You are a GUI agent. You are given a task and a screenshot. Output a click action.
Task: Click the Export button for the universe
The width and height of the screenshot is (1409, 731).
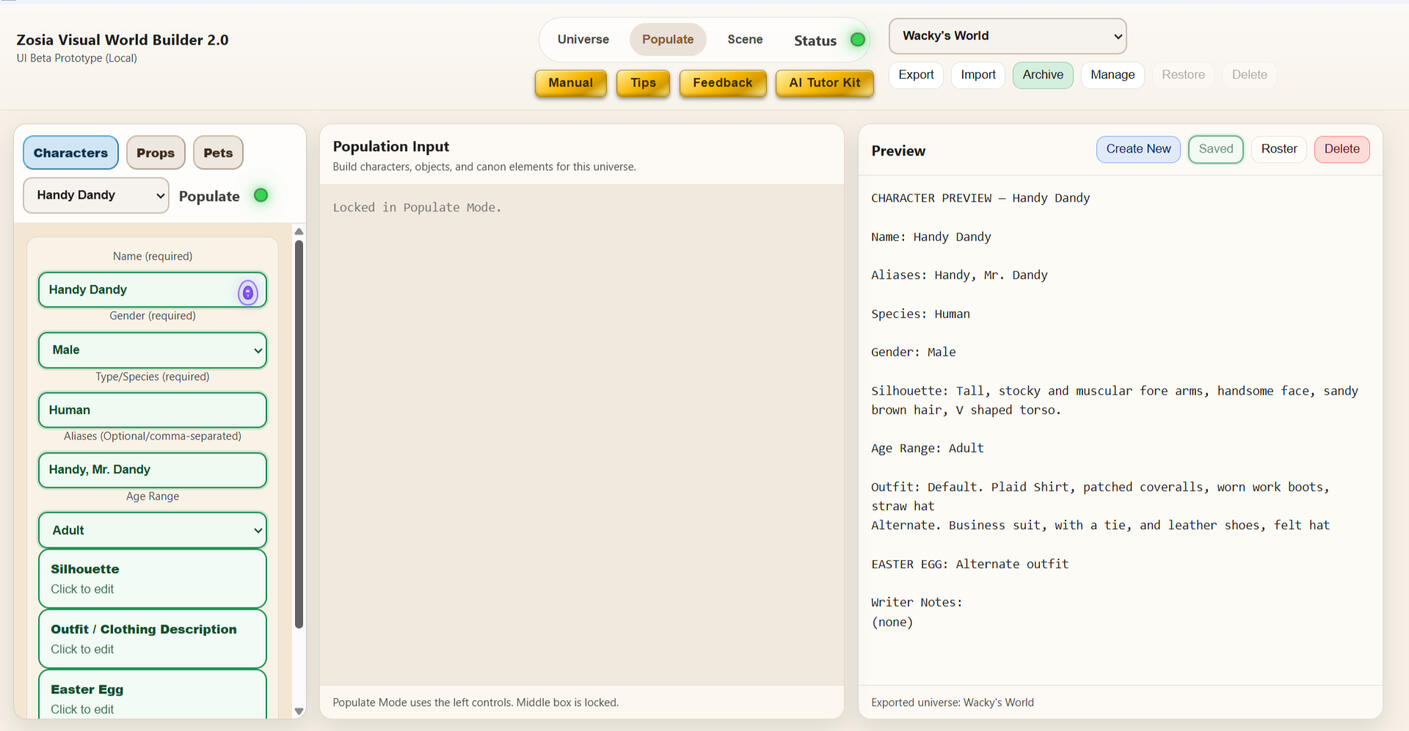point(915,74)
